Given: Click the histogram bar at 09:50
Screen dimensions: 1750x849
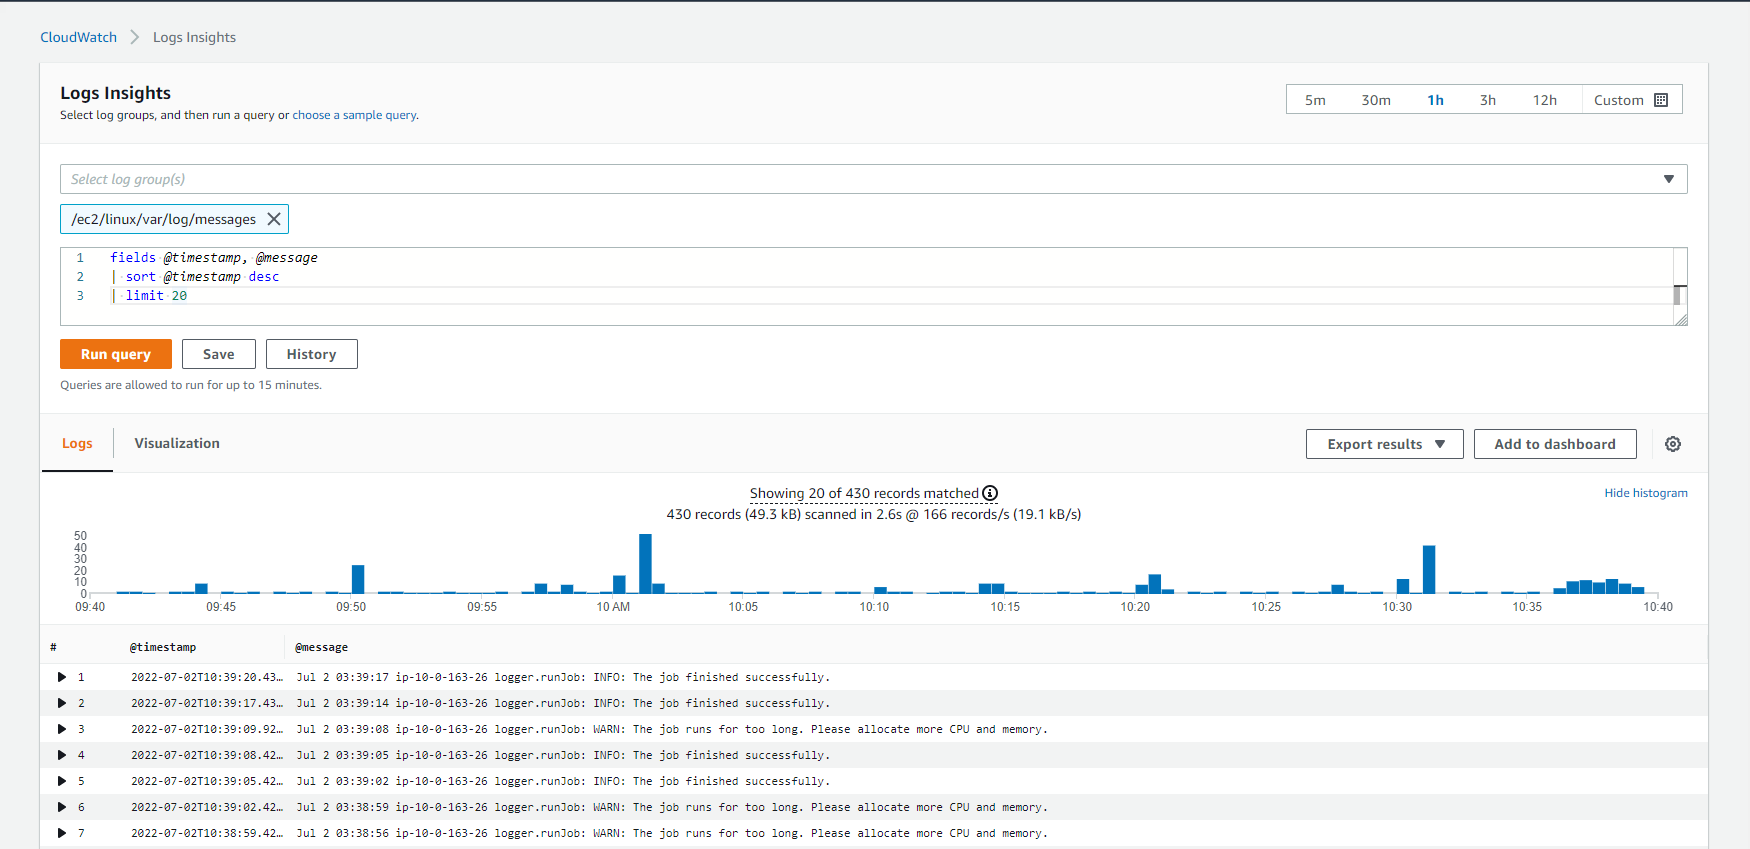Looking at the screenshot, I should (x=358, y=579).
